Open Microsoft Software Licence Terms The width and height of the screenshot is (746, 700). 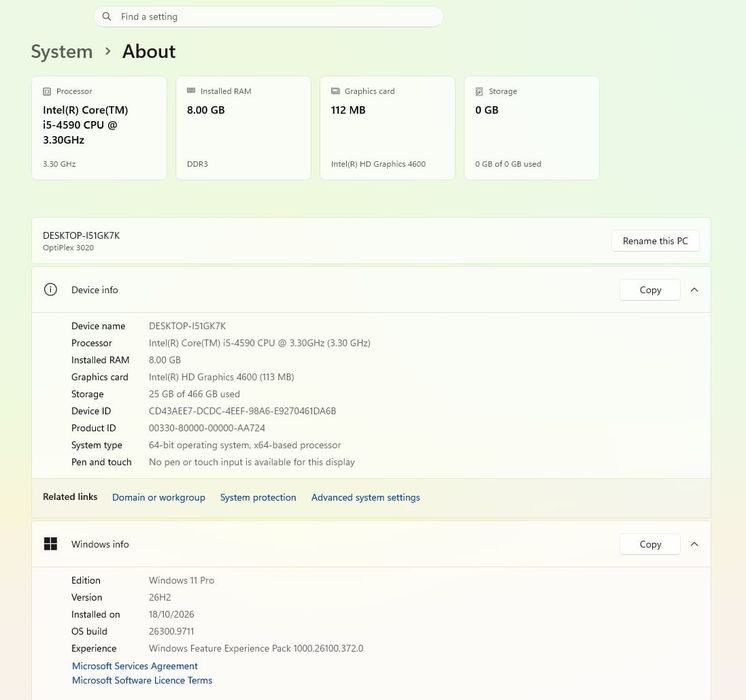pos(142,680)
